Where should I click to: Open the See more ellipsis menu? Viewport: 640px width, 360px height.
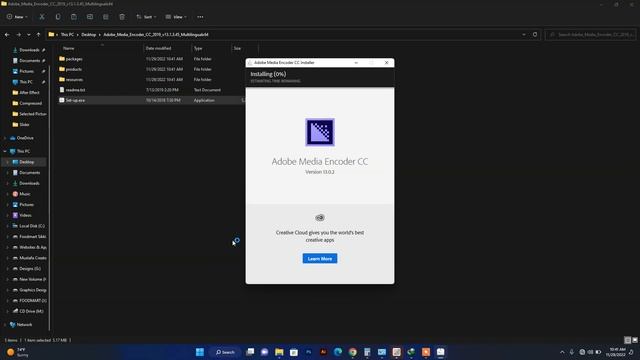(200, 17)
